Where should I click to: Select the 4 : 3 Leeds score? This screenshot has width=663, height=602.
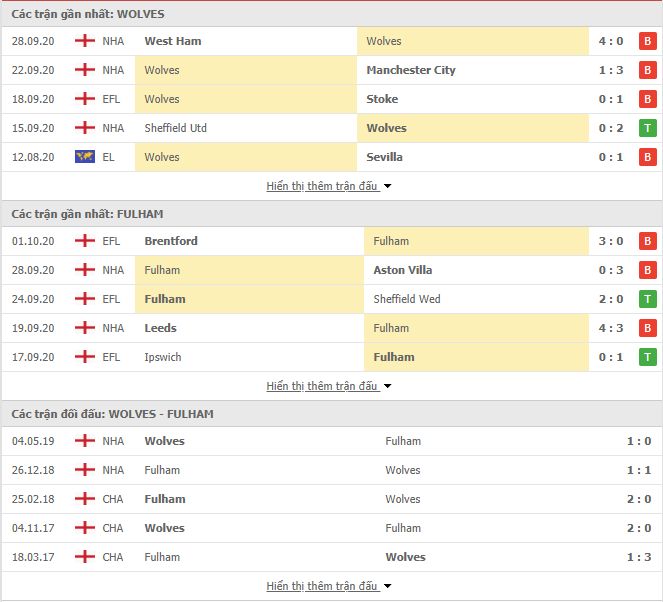611,328
